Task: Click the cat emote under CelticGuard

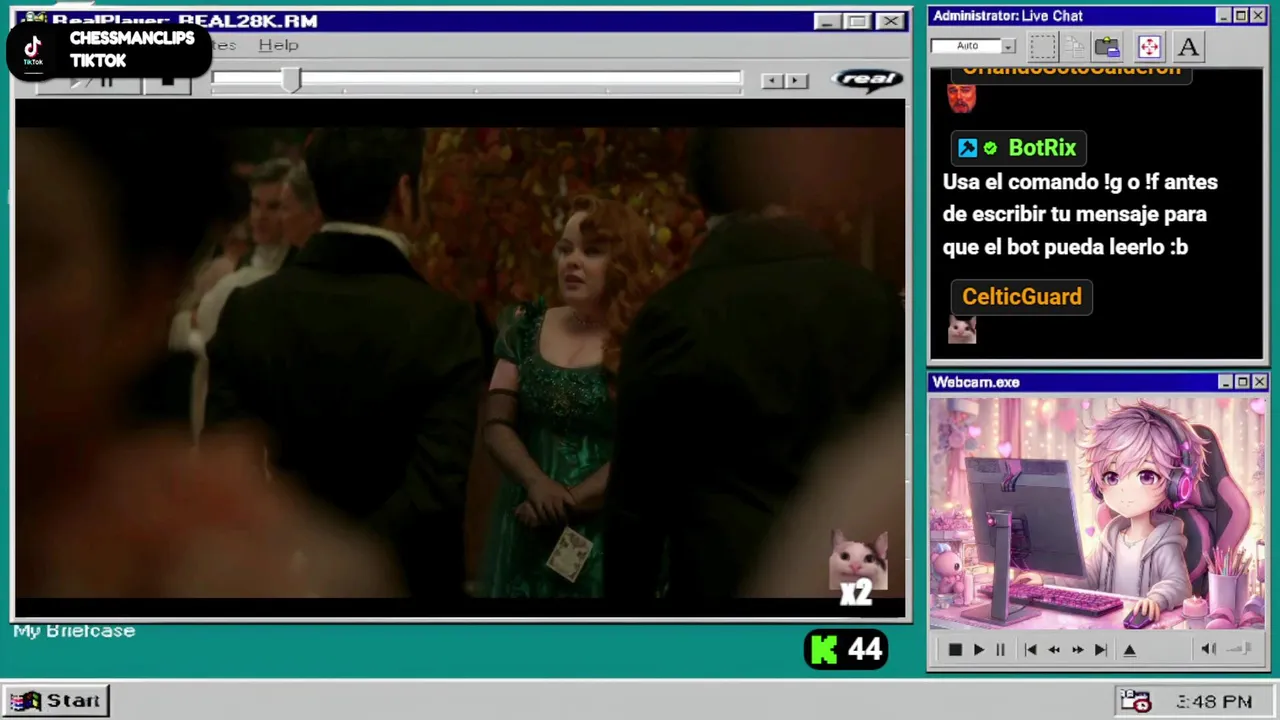Action: click(x=962, y=329)
